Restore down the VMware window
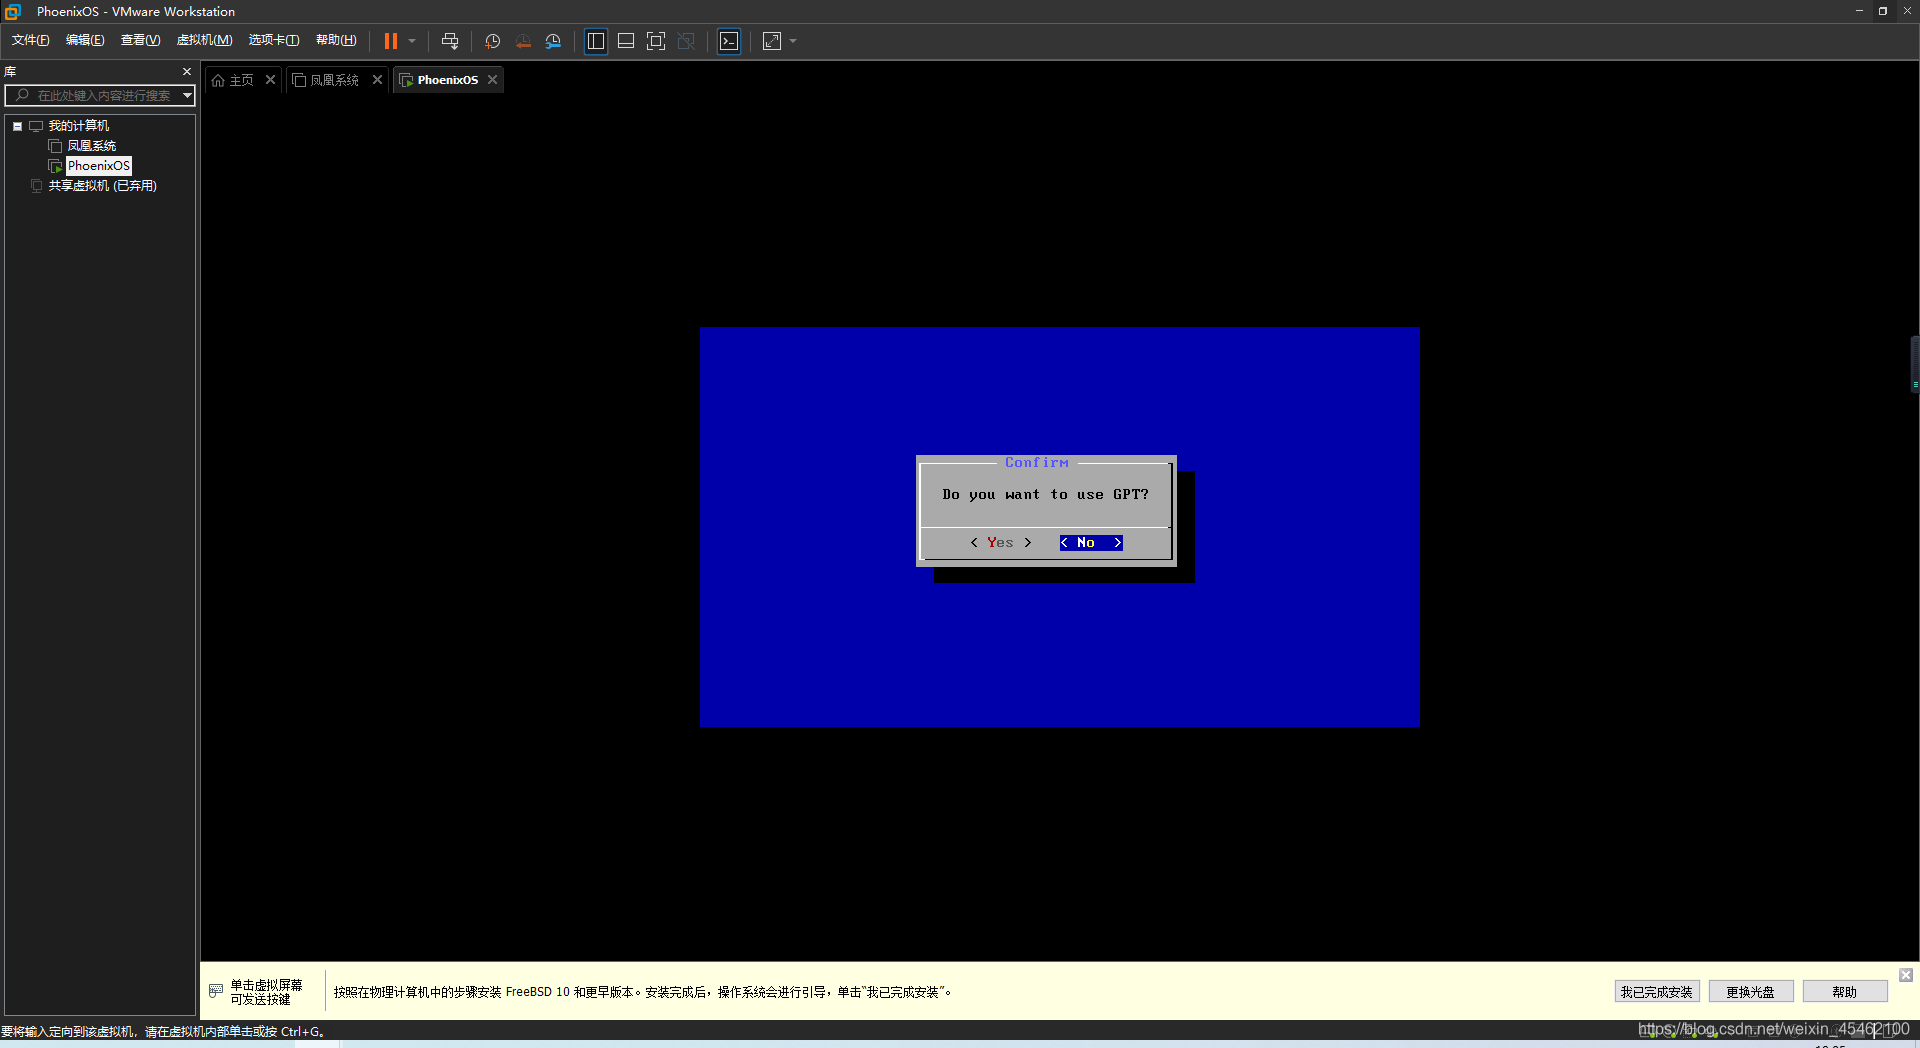The height and width of the screenshot is (1048, 1920). pos(1882,11)
